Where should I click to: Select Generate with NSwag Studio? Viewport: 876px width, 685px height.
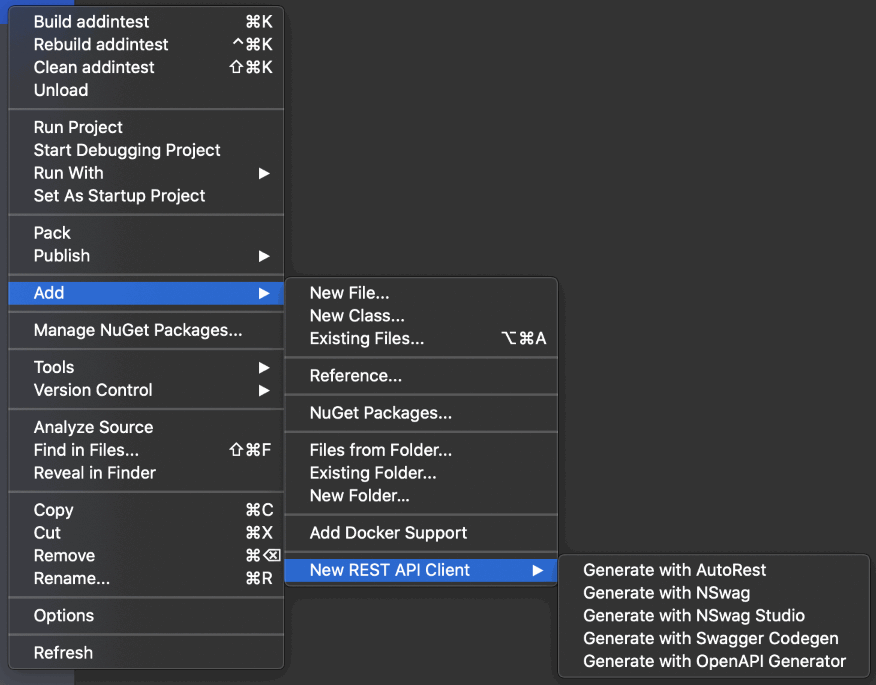click(714, 616)
